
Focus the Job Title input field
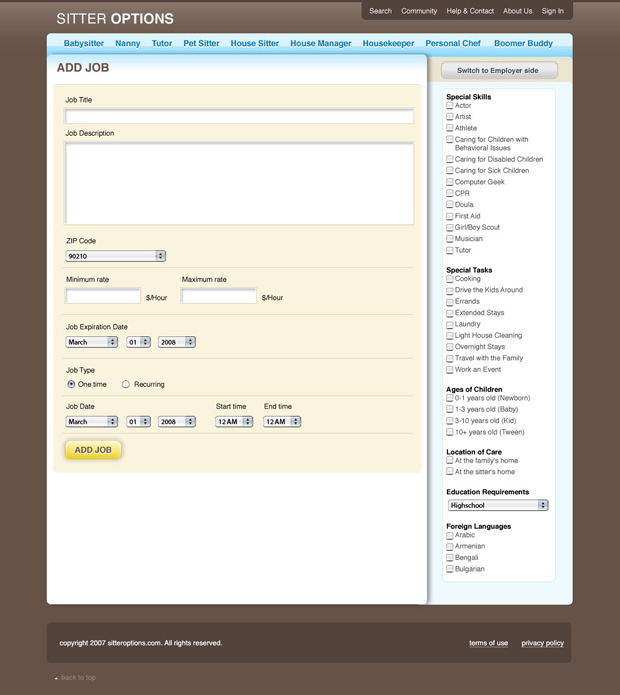pyautogui.click(x=239, y=117)
